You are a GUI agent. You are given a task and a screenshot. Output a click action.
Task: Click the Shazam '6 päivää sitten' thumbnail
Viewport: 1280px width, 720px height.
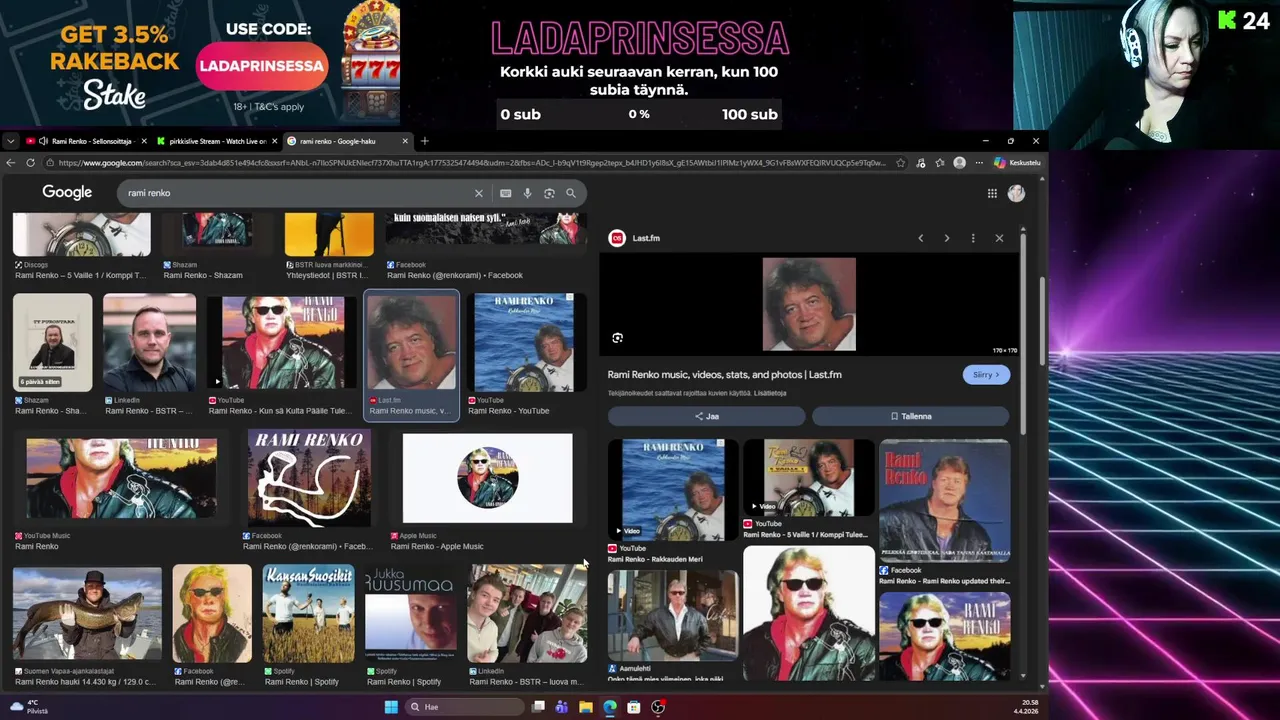click(x=53, y=343)
